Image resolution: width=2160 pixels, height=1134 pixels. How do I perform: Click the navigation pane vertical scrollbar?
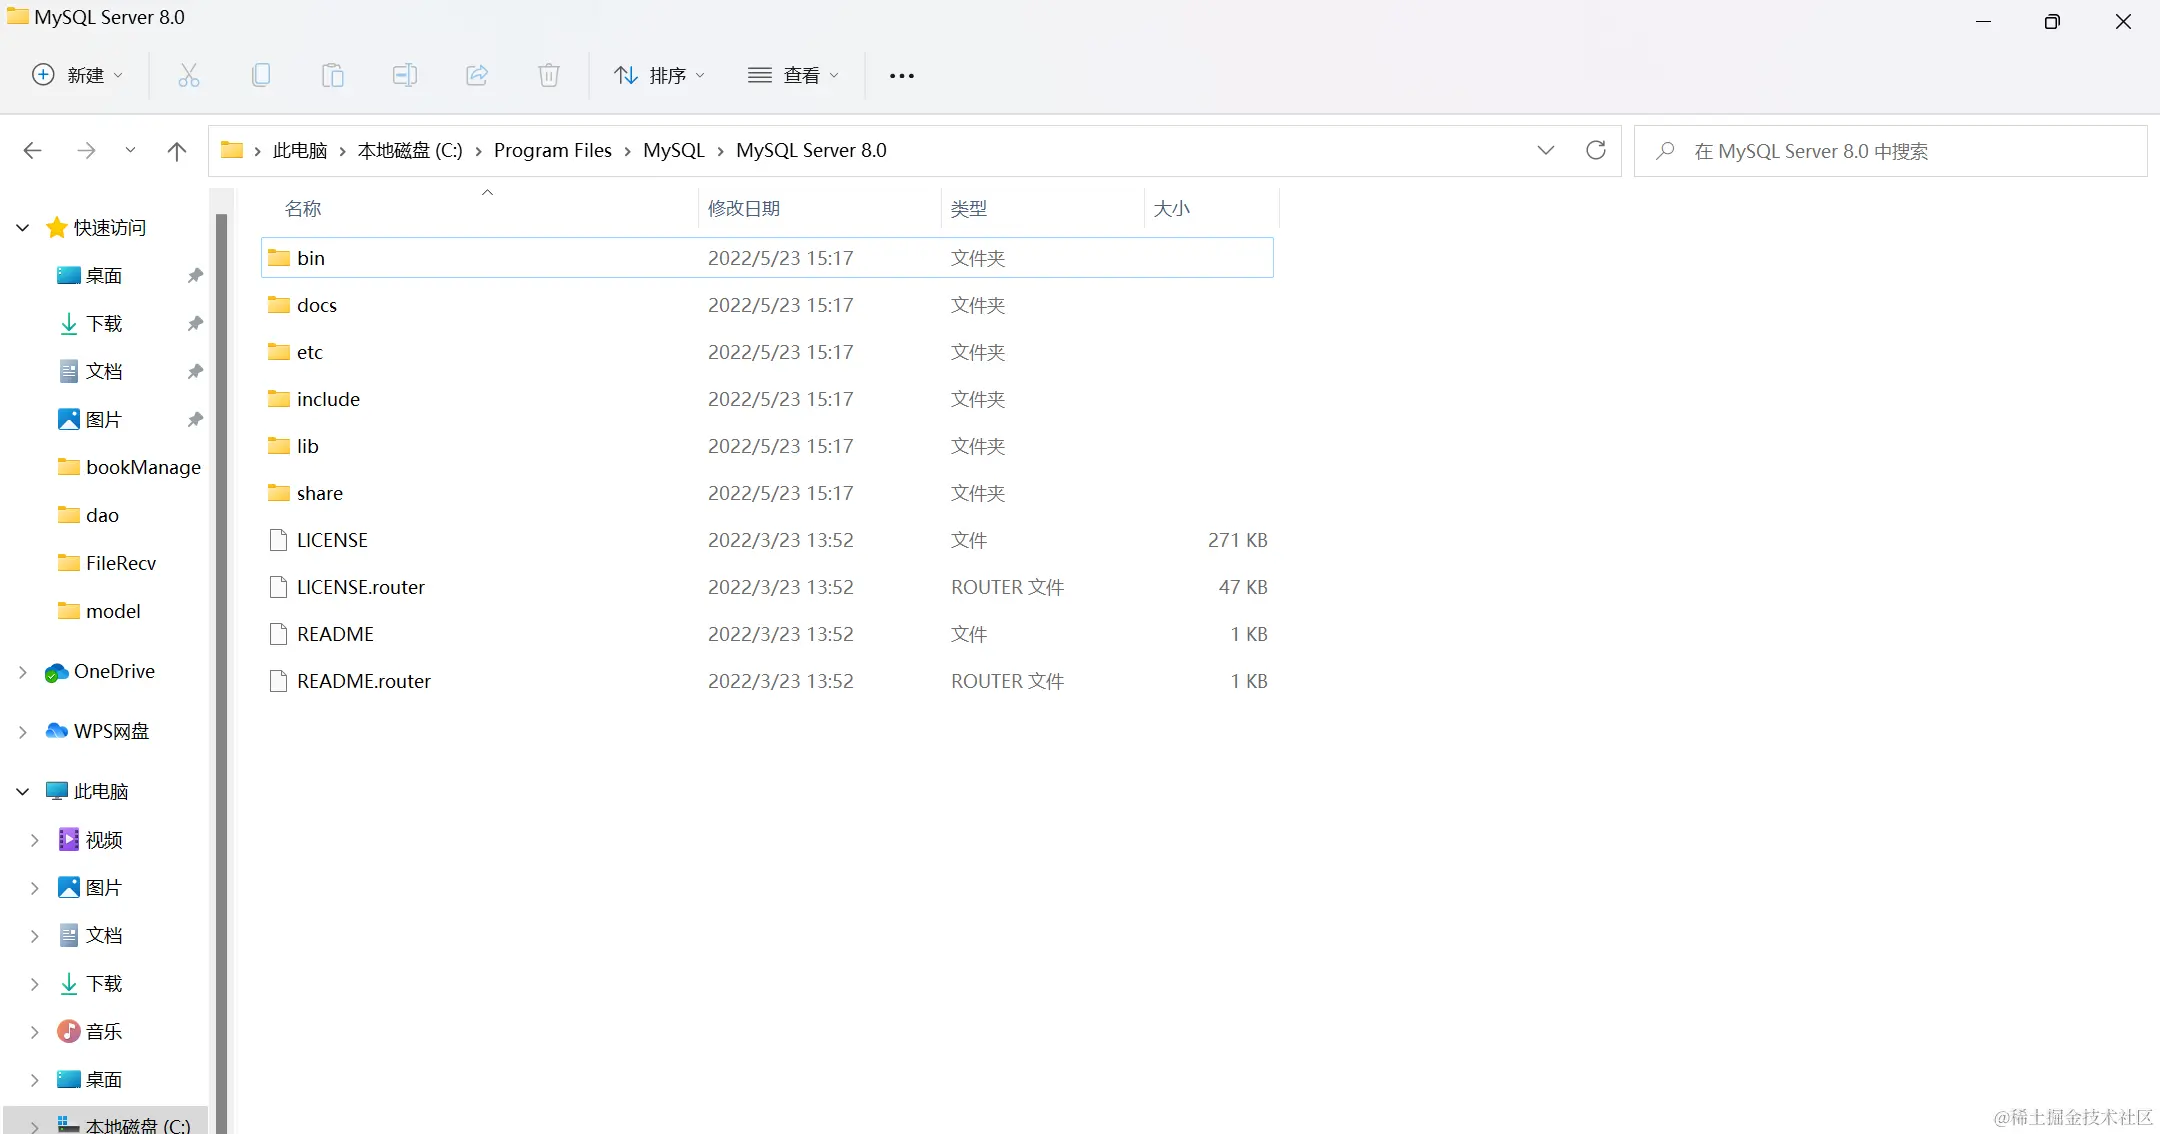coord(221,600)
